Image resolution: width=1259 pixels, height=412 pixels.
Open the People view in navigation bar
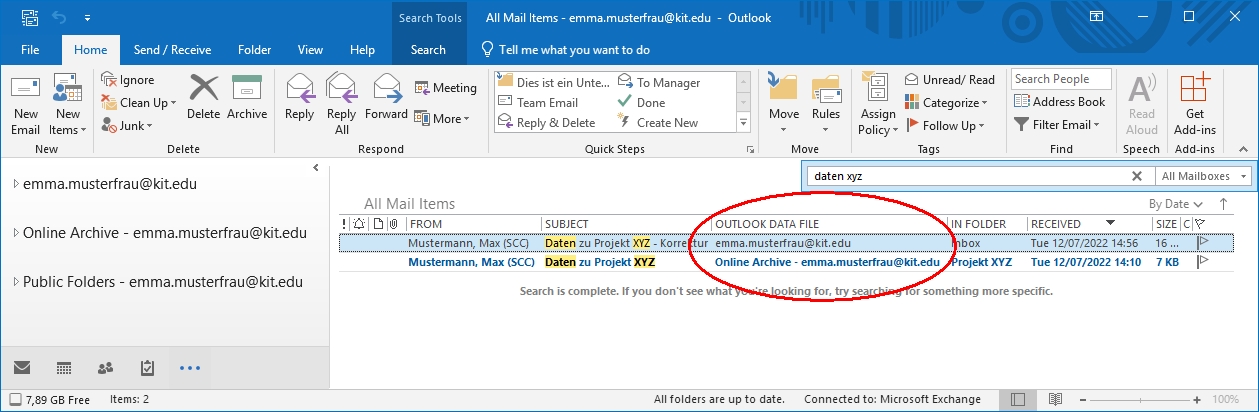coord(105,368)
